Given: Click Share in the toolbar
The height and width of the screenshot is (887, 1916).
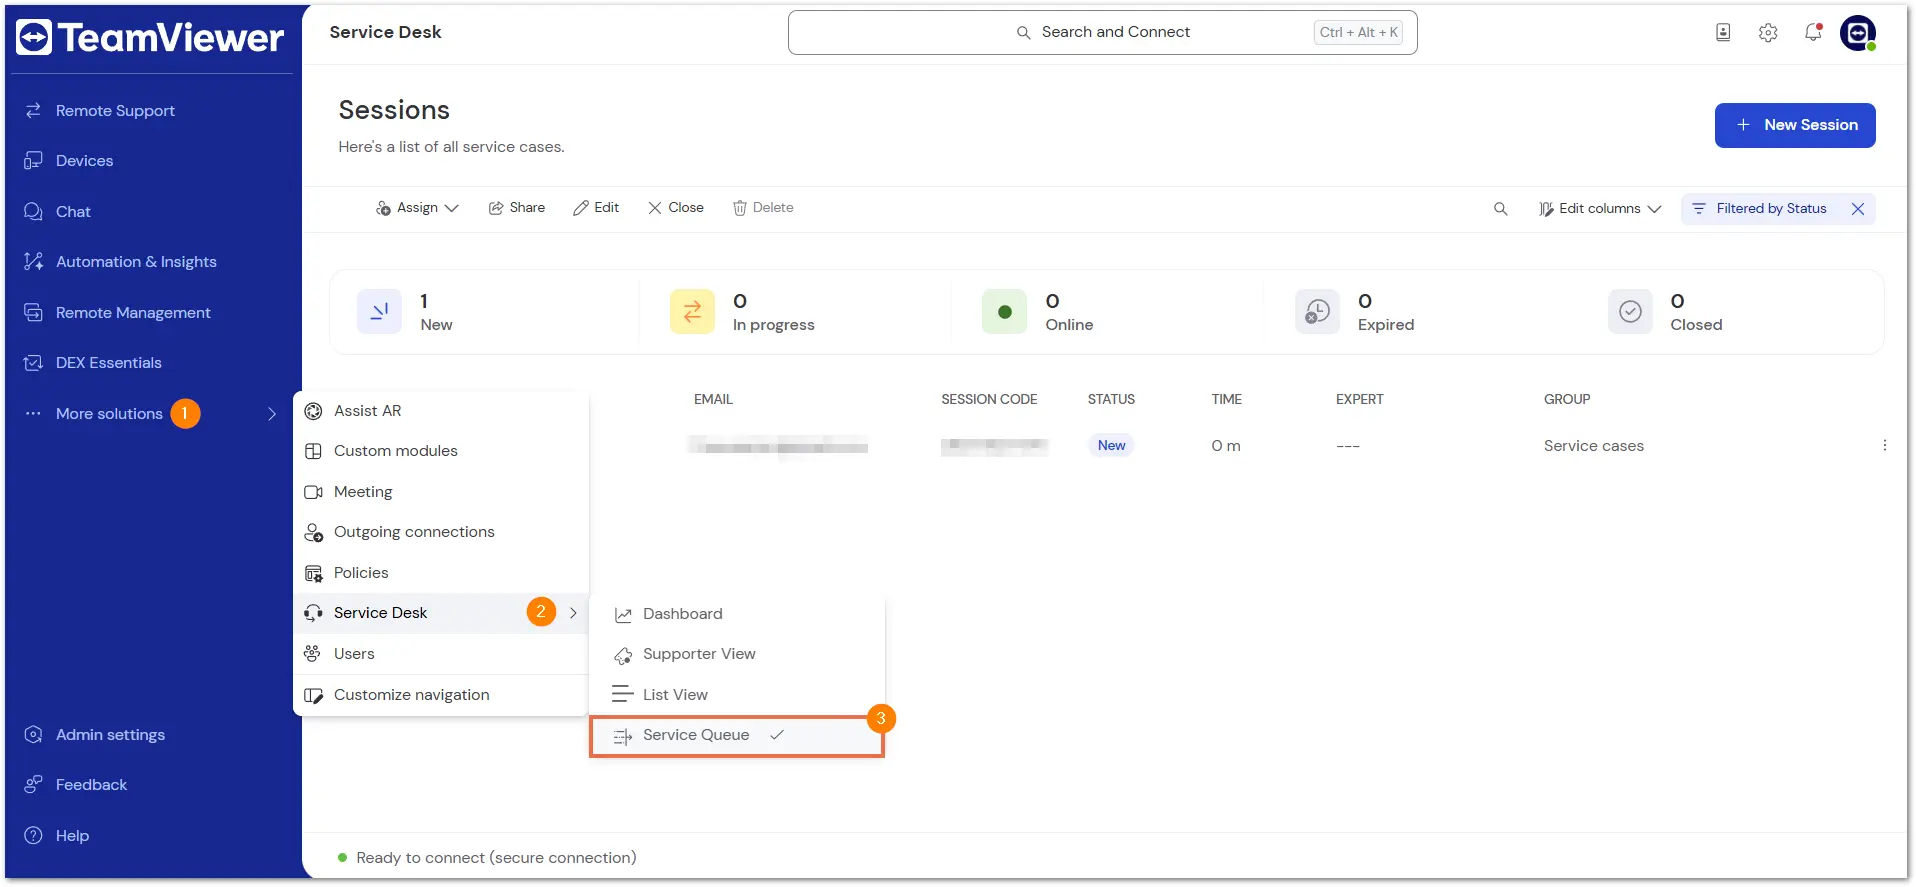Looking at the screenshot, I should [517, 208].
